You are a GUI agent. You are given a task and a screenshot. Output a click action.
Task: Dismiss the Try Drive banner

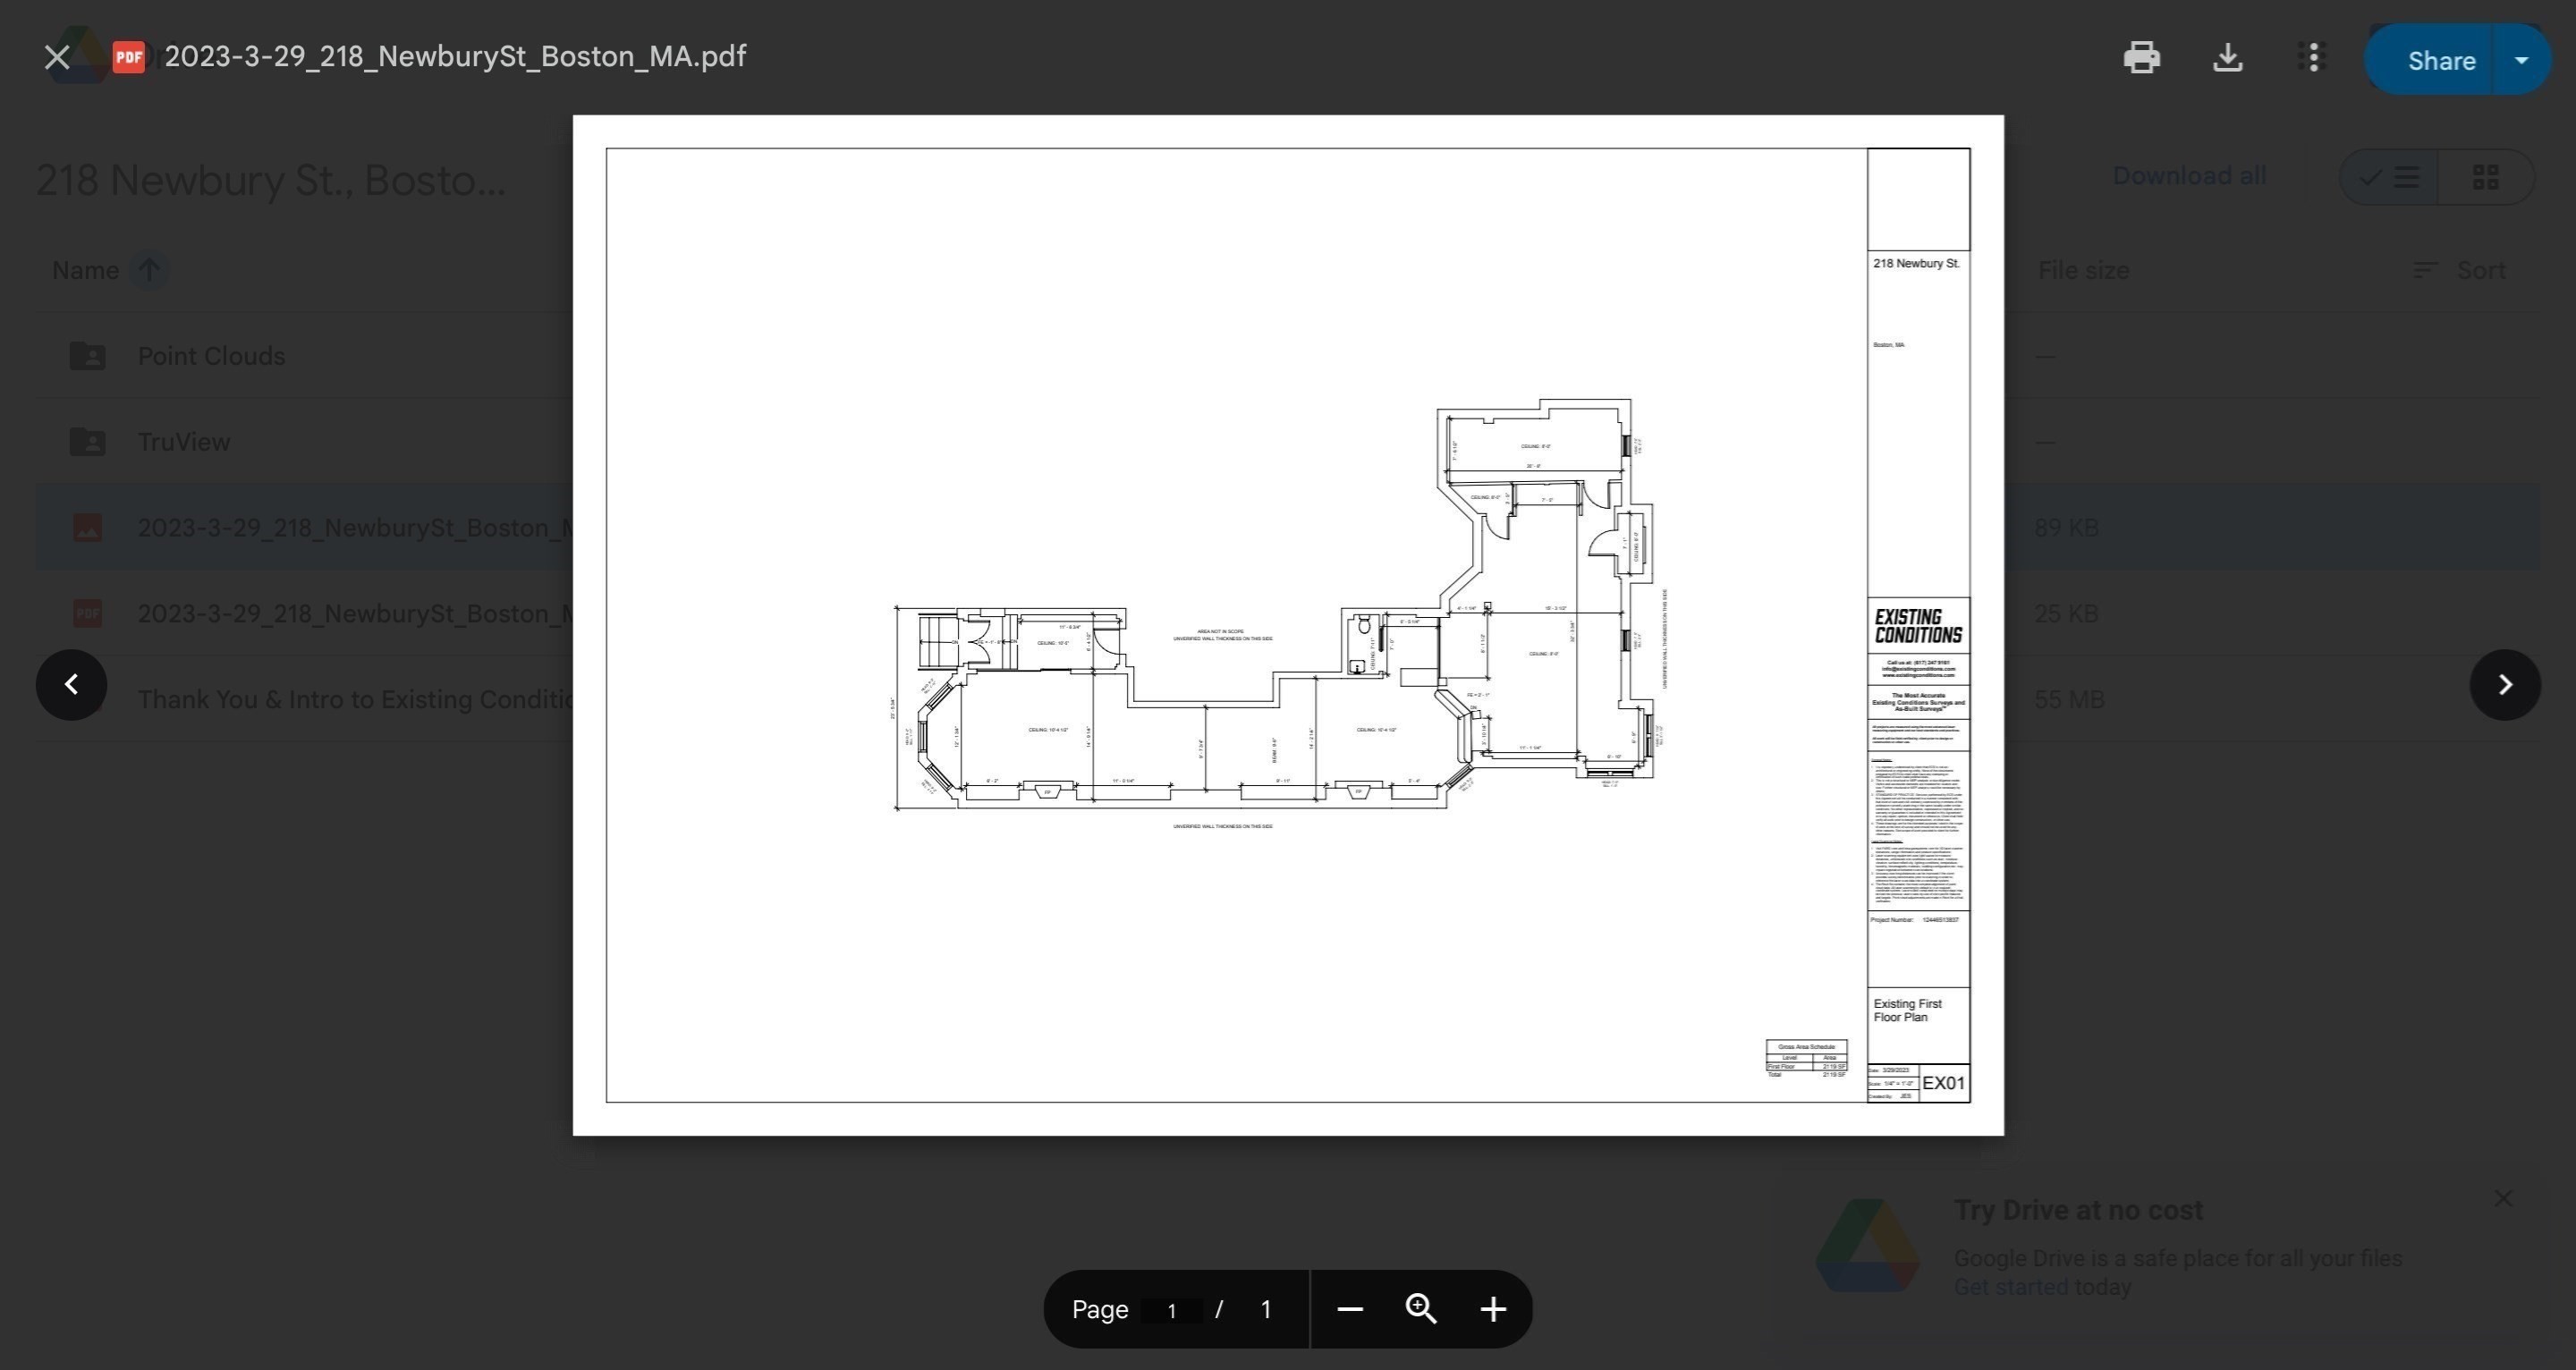click(x=2502, y=1198)
